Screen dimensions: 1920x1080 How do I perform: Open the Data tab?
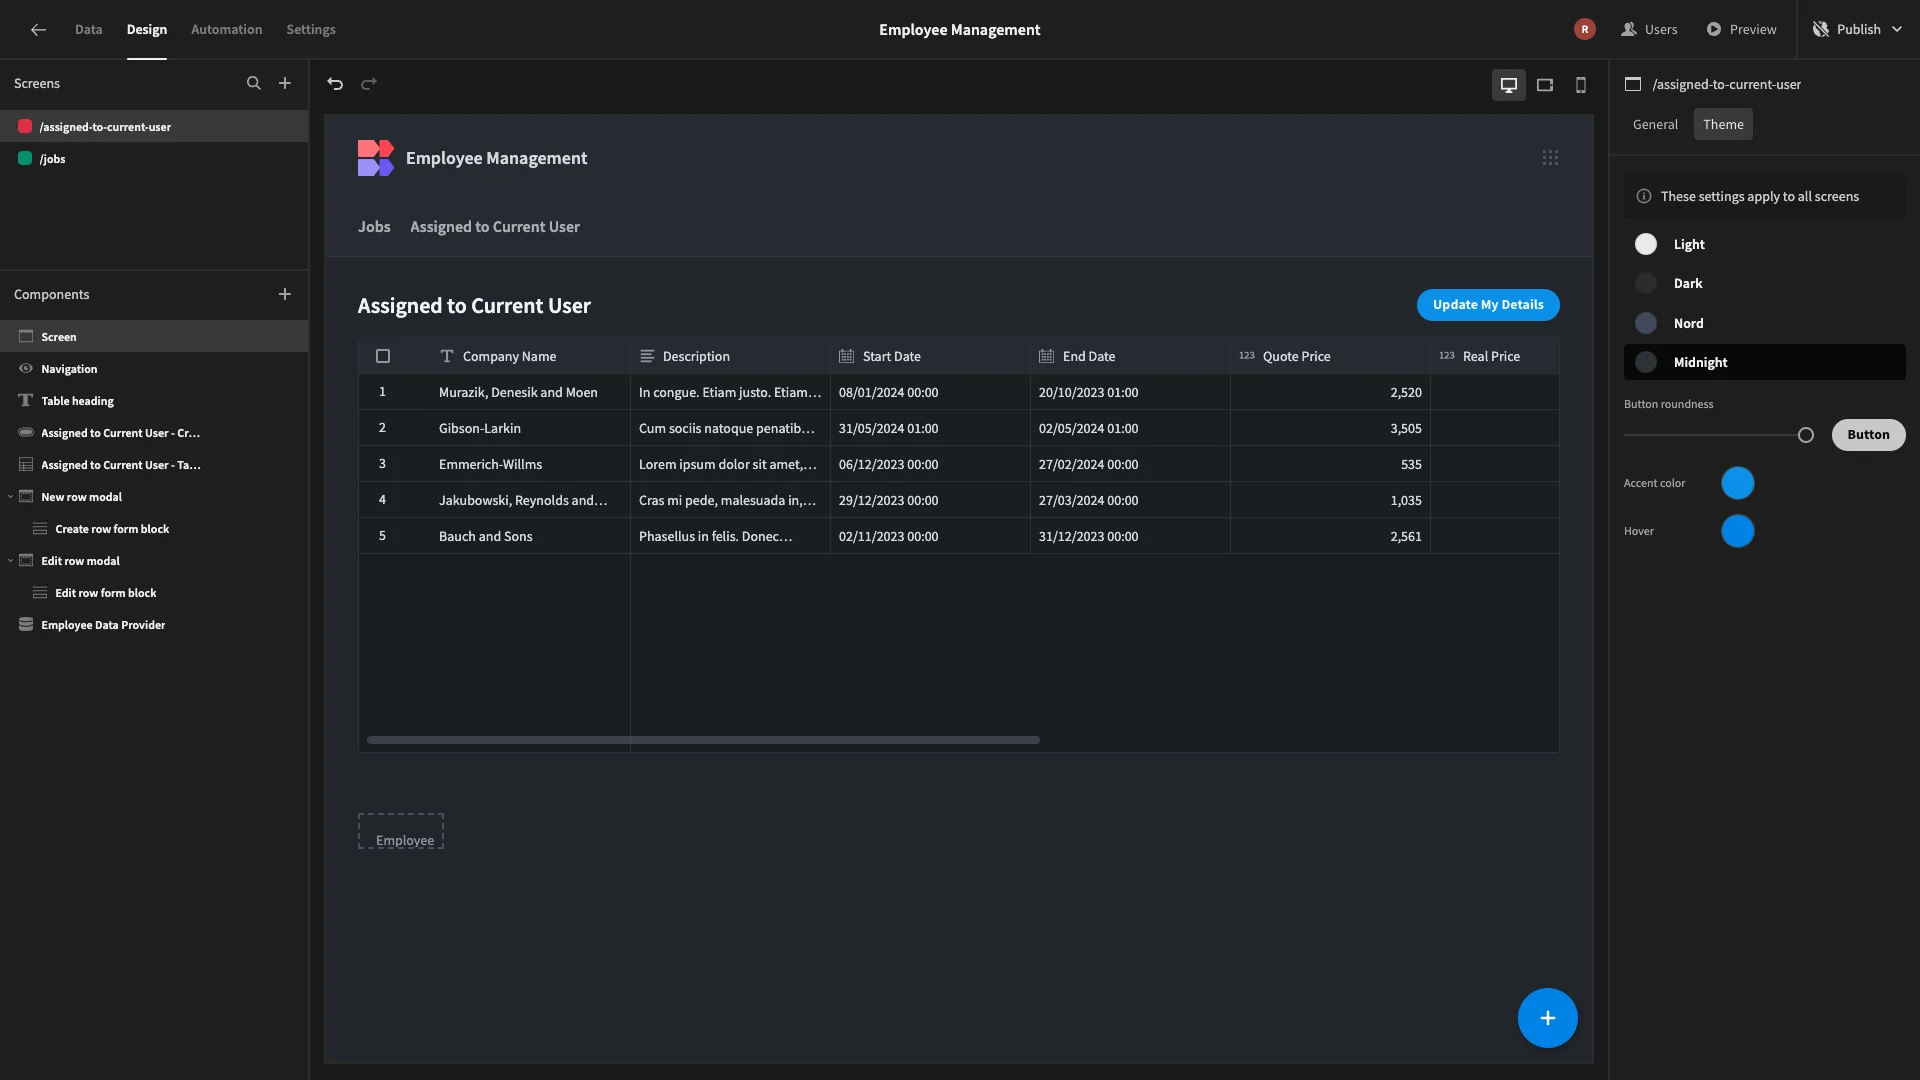(x=88, y=30)
